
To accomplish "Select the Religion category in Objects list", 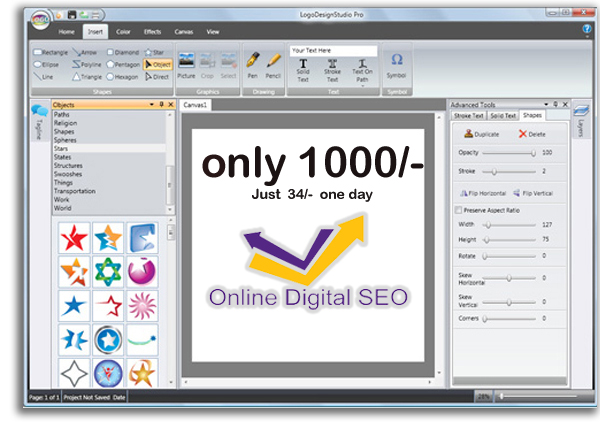I will click(x=109, y=123).
